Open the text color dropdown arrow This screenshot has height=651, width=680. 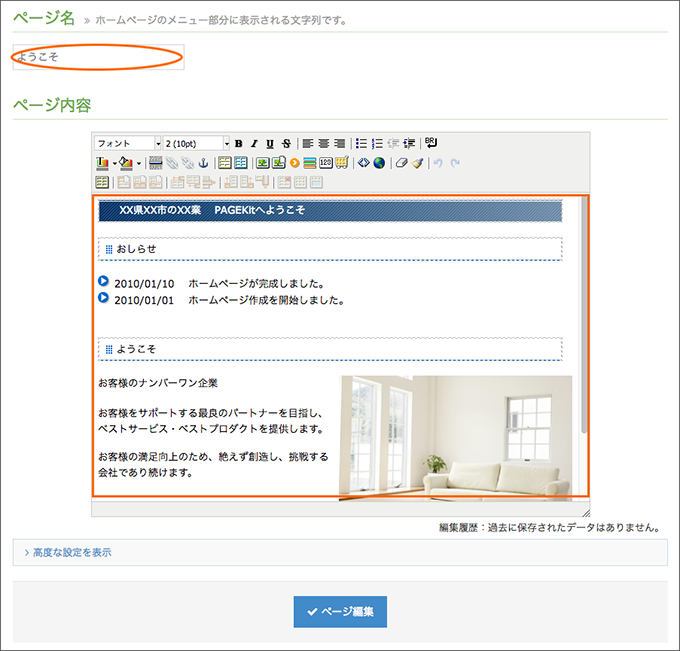click(x=114, y=164)
